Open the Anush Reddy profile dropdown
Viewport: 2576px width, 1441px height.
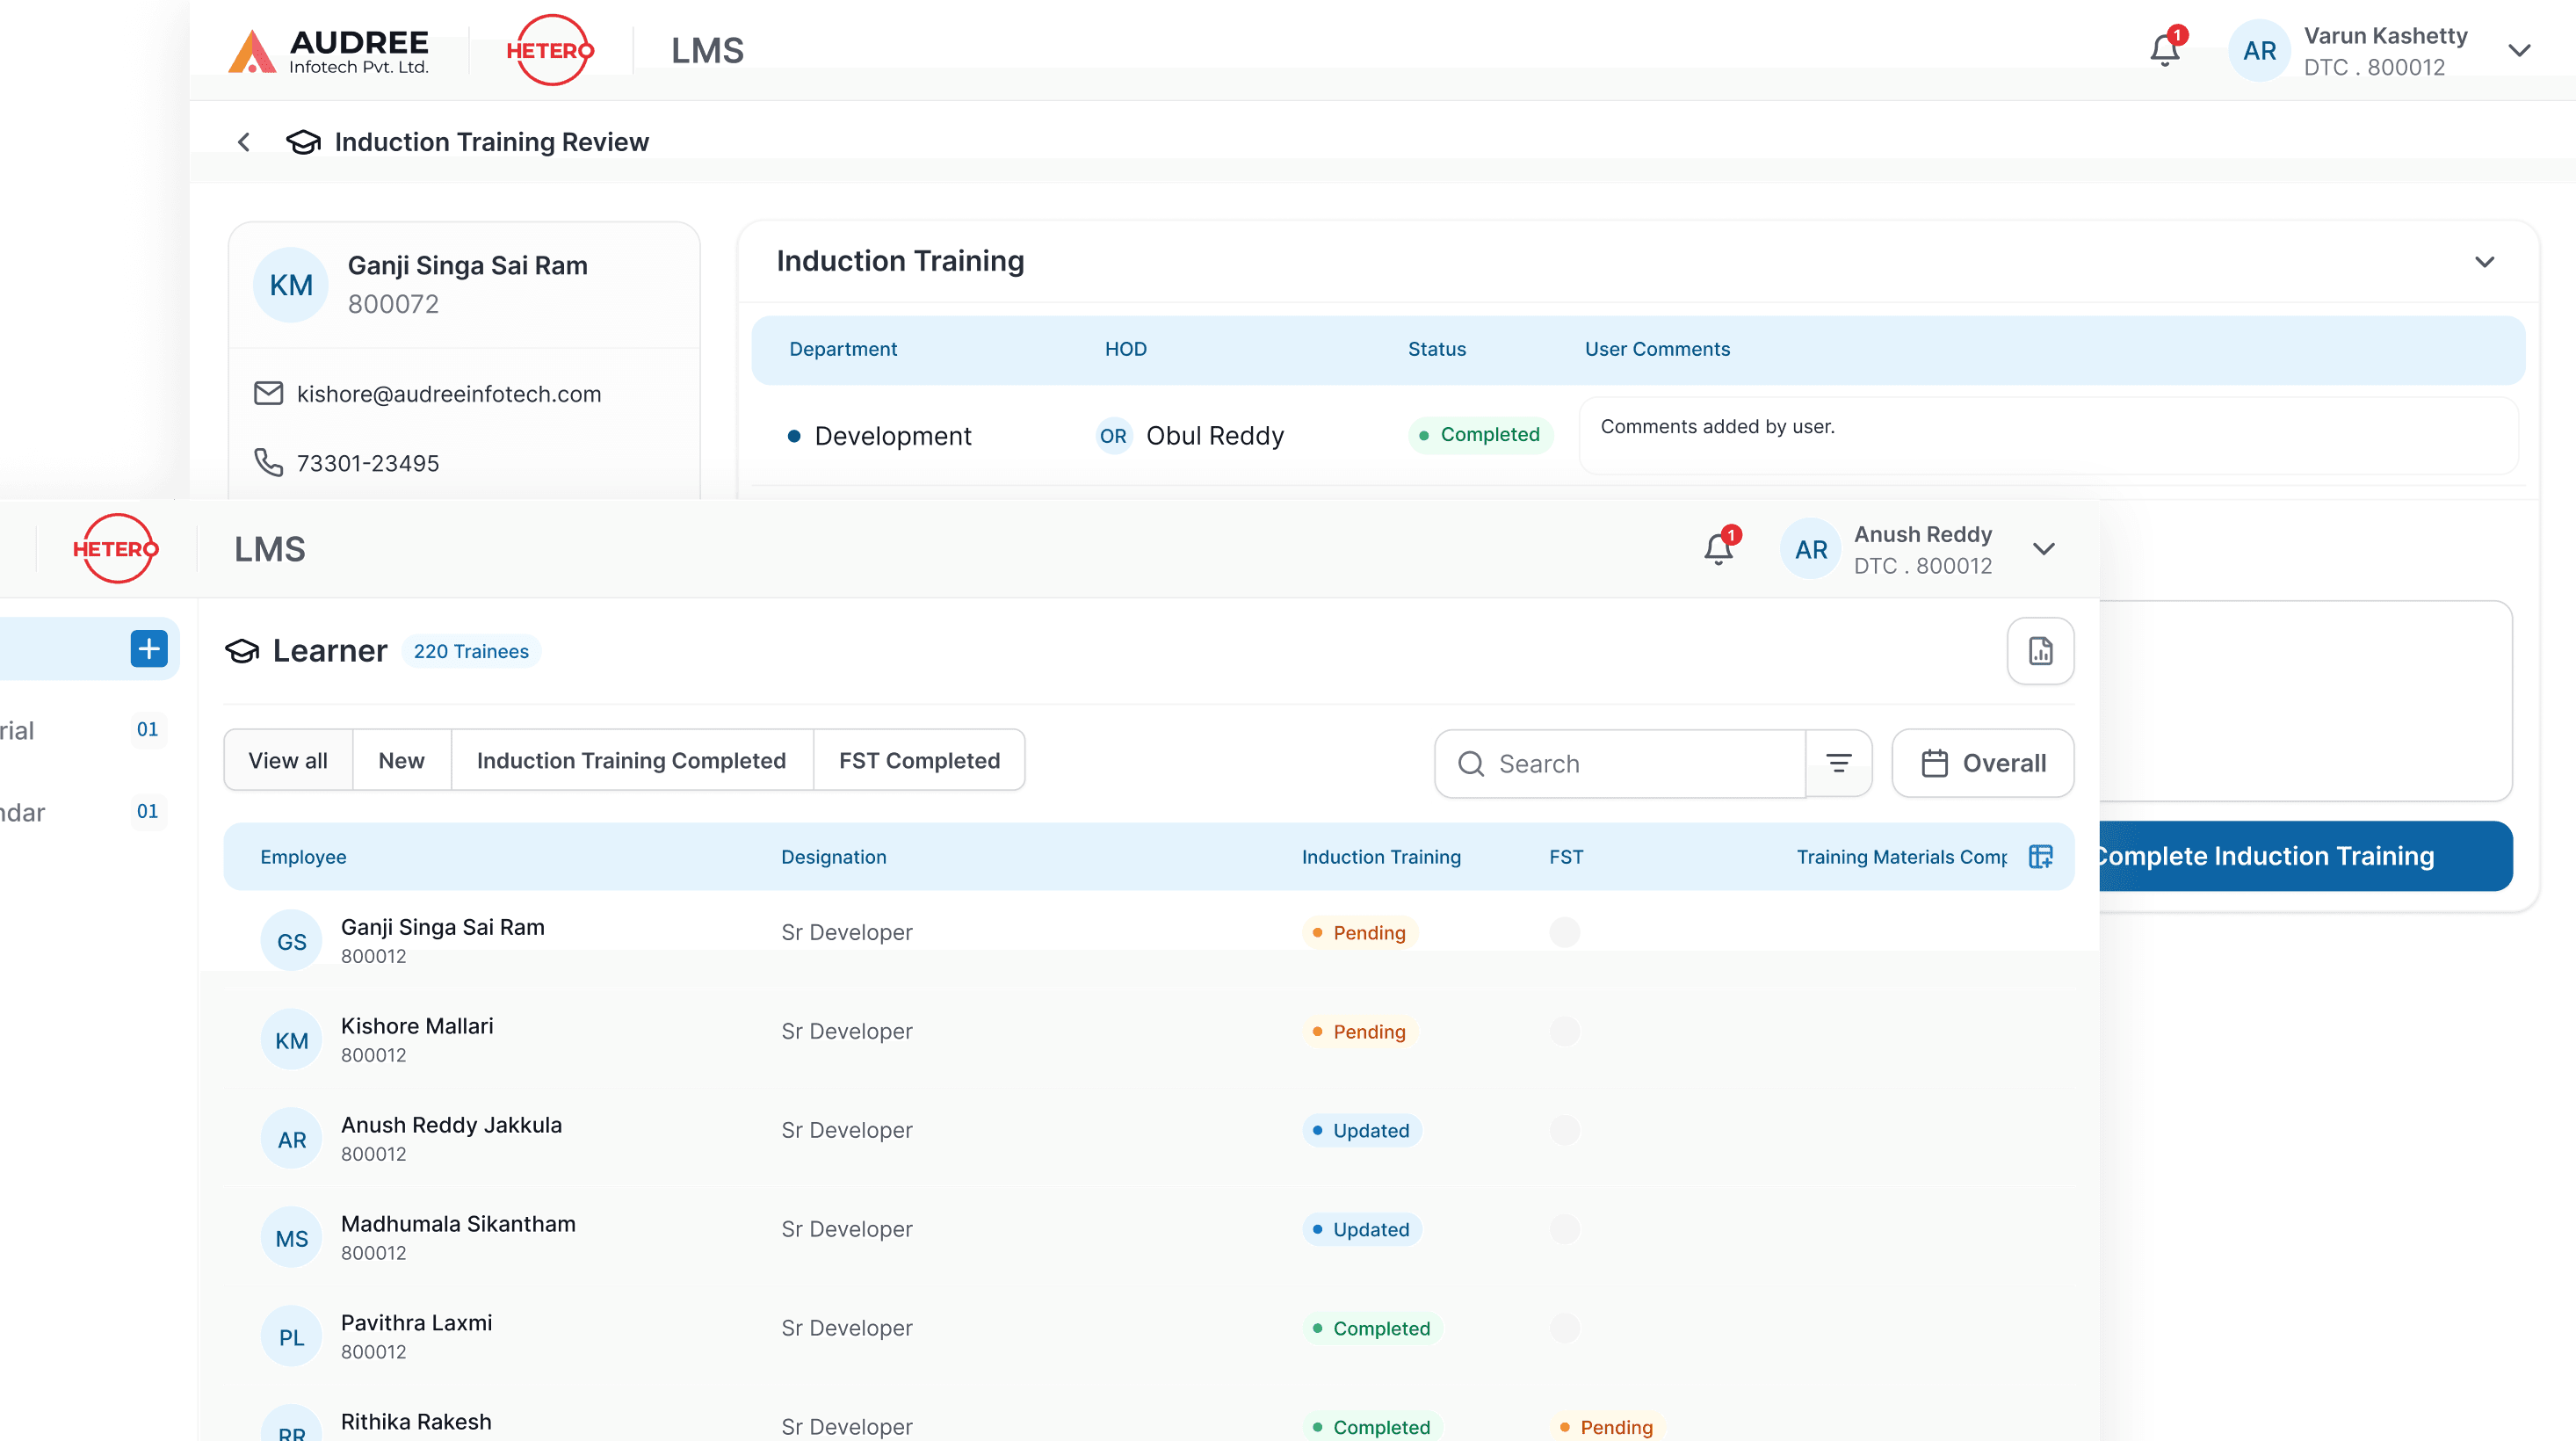pos(2044,548)
